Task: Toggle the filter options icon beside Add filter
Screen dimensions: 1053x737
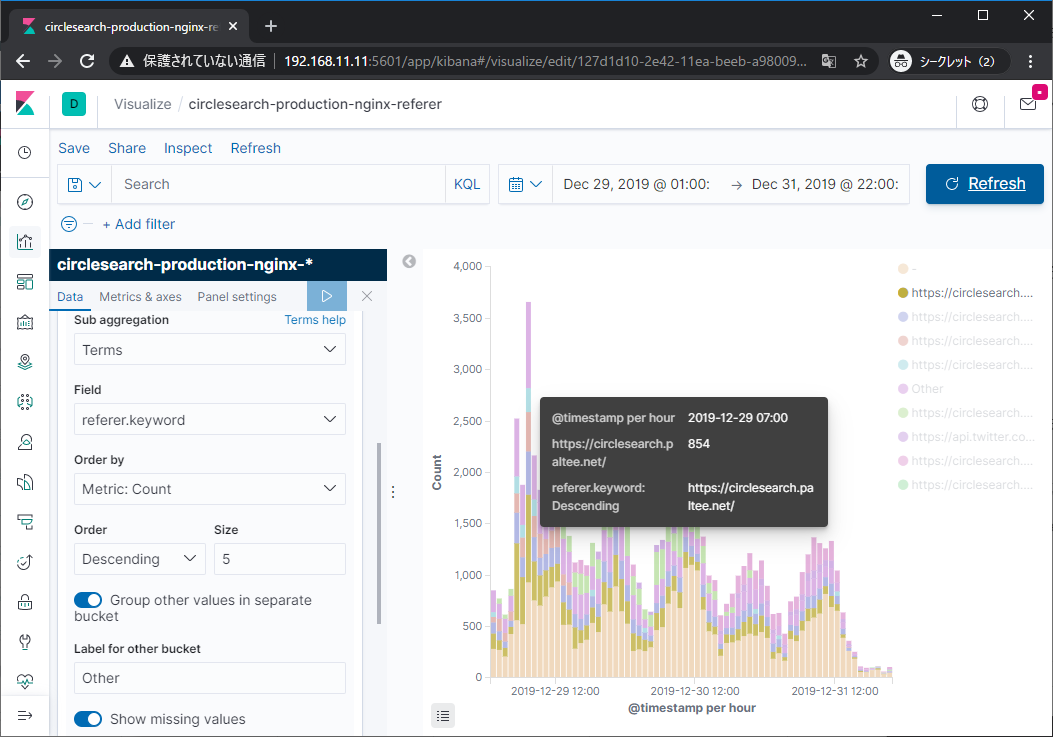Action: tap(69, 224)
